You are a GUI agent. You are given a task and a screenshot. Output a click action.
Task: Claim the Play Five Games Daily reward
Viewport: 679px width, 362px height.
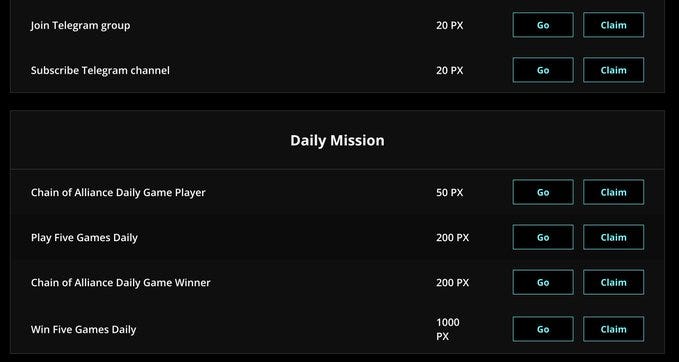tap(613, 237)
